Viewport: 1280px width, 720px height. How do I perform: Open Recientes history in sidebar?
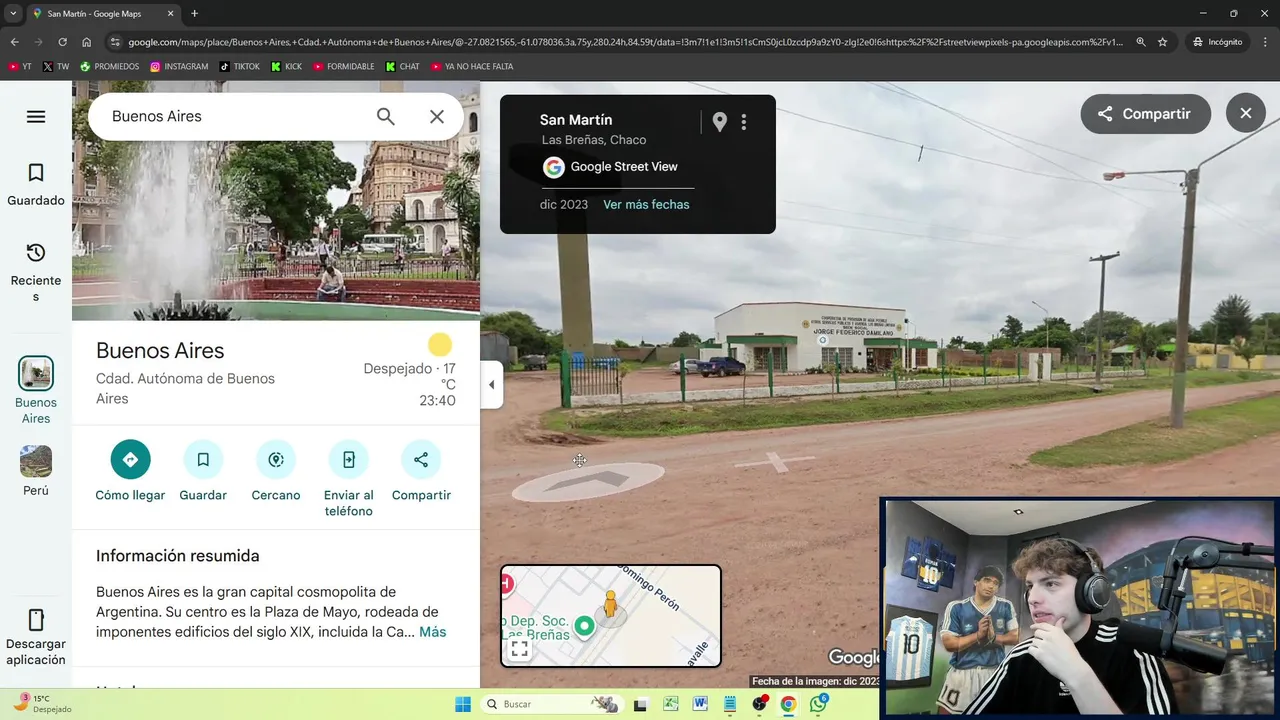pyautogui.click(x=36, y=272)
